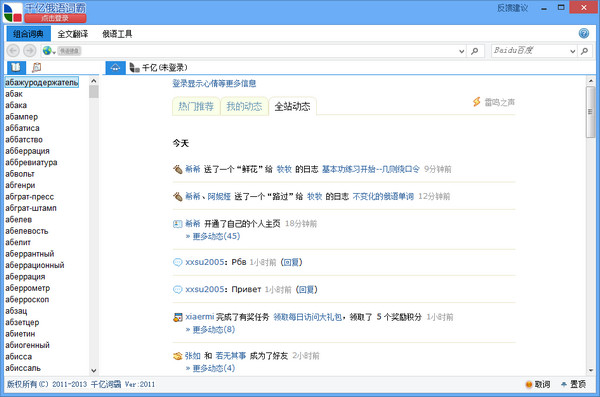Click the 登录显示心情等更多信息 link

pyautogui.click(x=214, y=83)
